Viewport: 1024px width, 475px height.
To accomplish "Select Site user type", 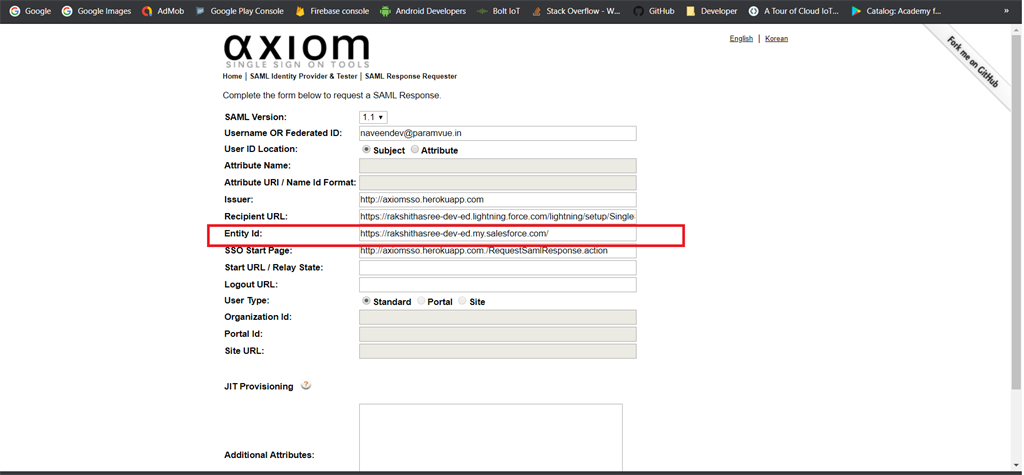I will tap(462, 301).
